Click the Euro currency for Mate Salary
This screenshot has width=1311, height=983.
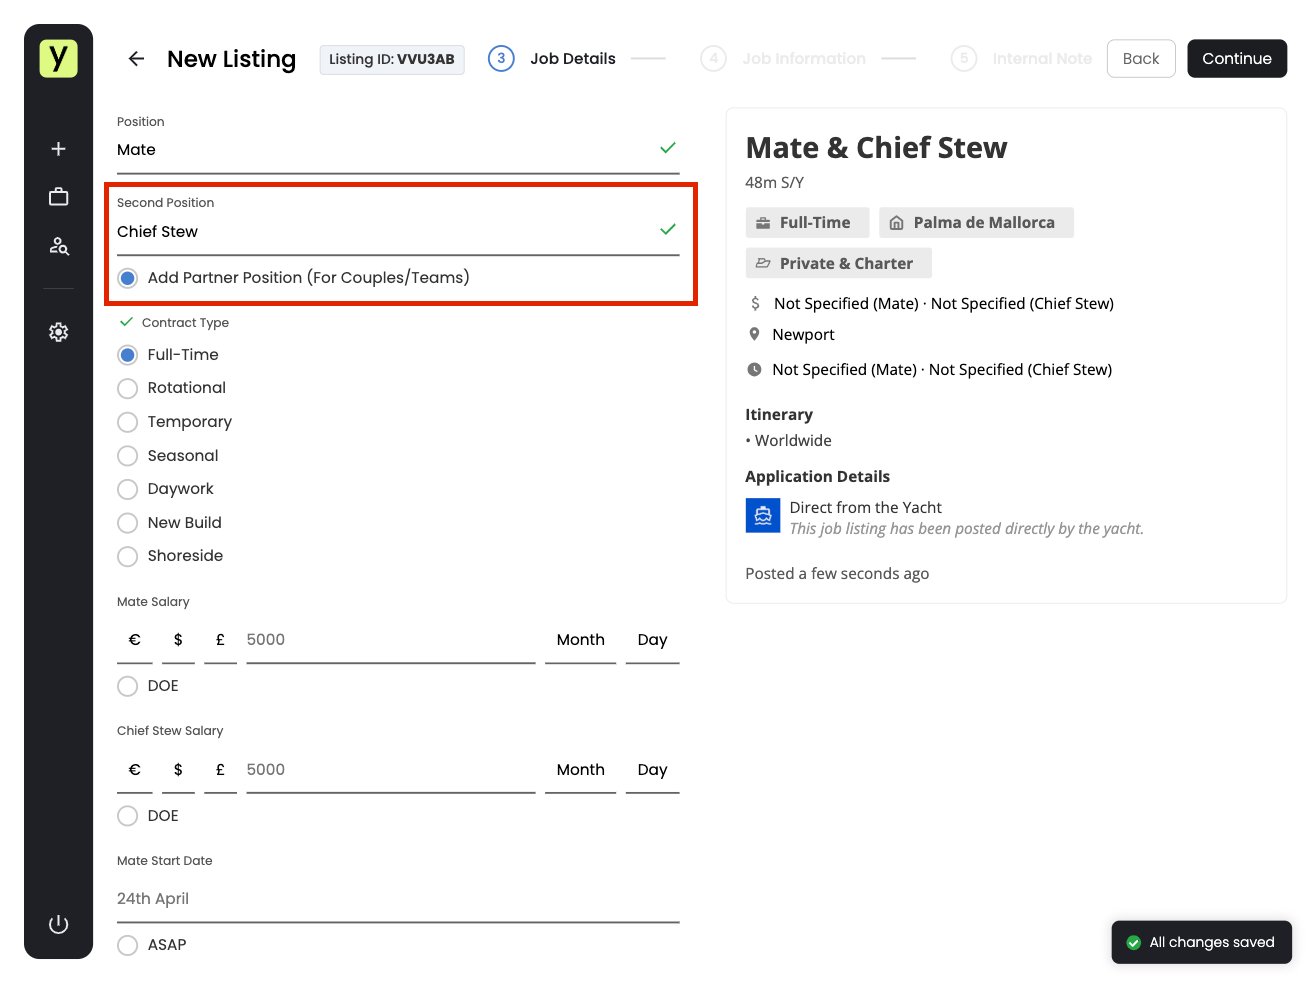pyautogui.click(x=134, y=640)
